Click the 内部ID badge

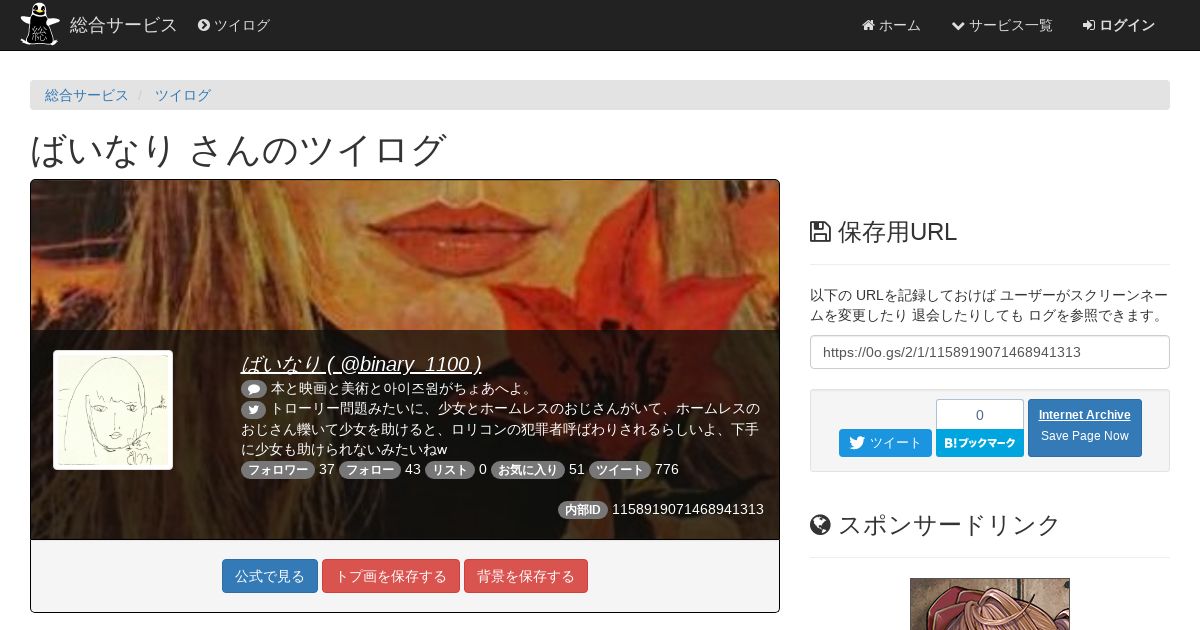[x=583, y=510]
